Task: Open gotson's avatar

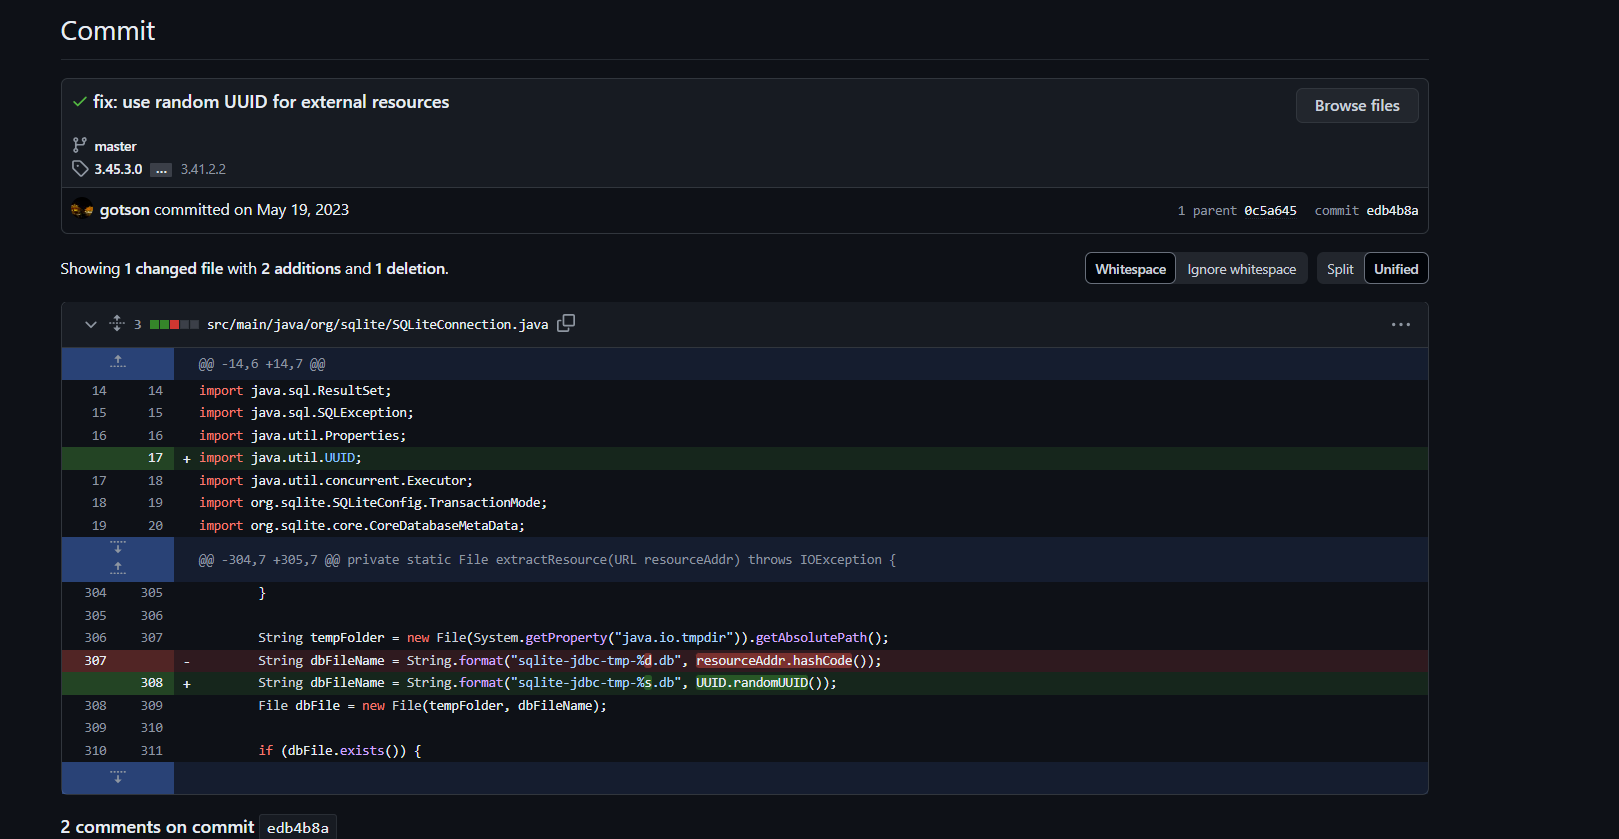Action: coord(82,209)
